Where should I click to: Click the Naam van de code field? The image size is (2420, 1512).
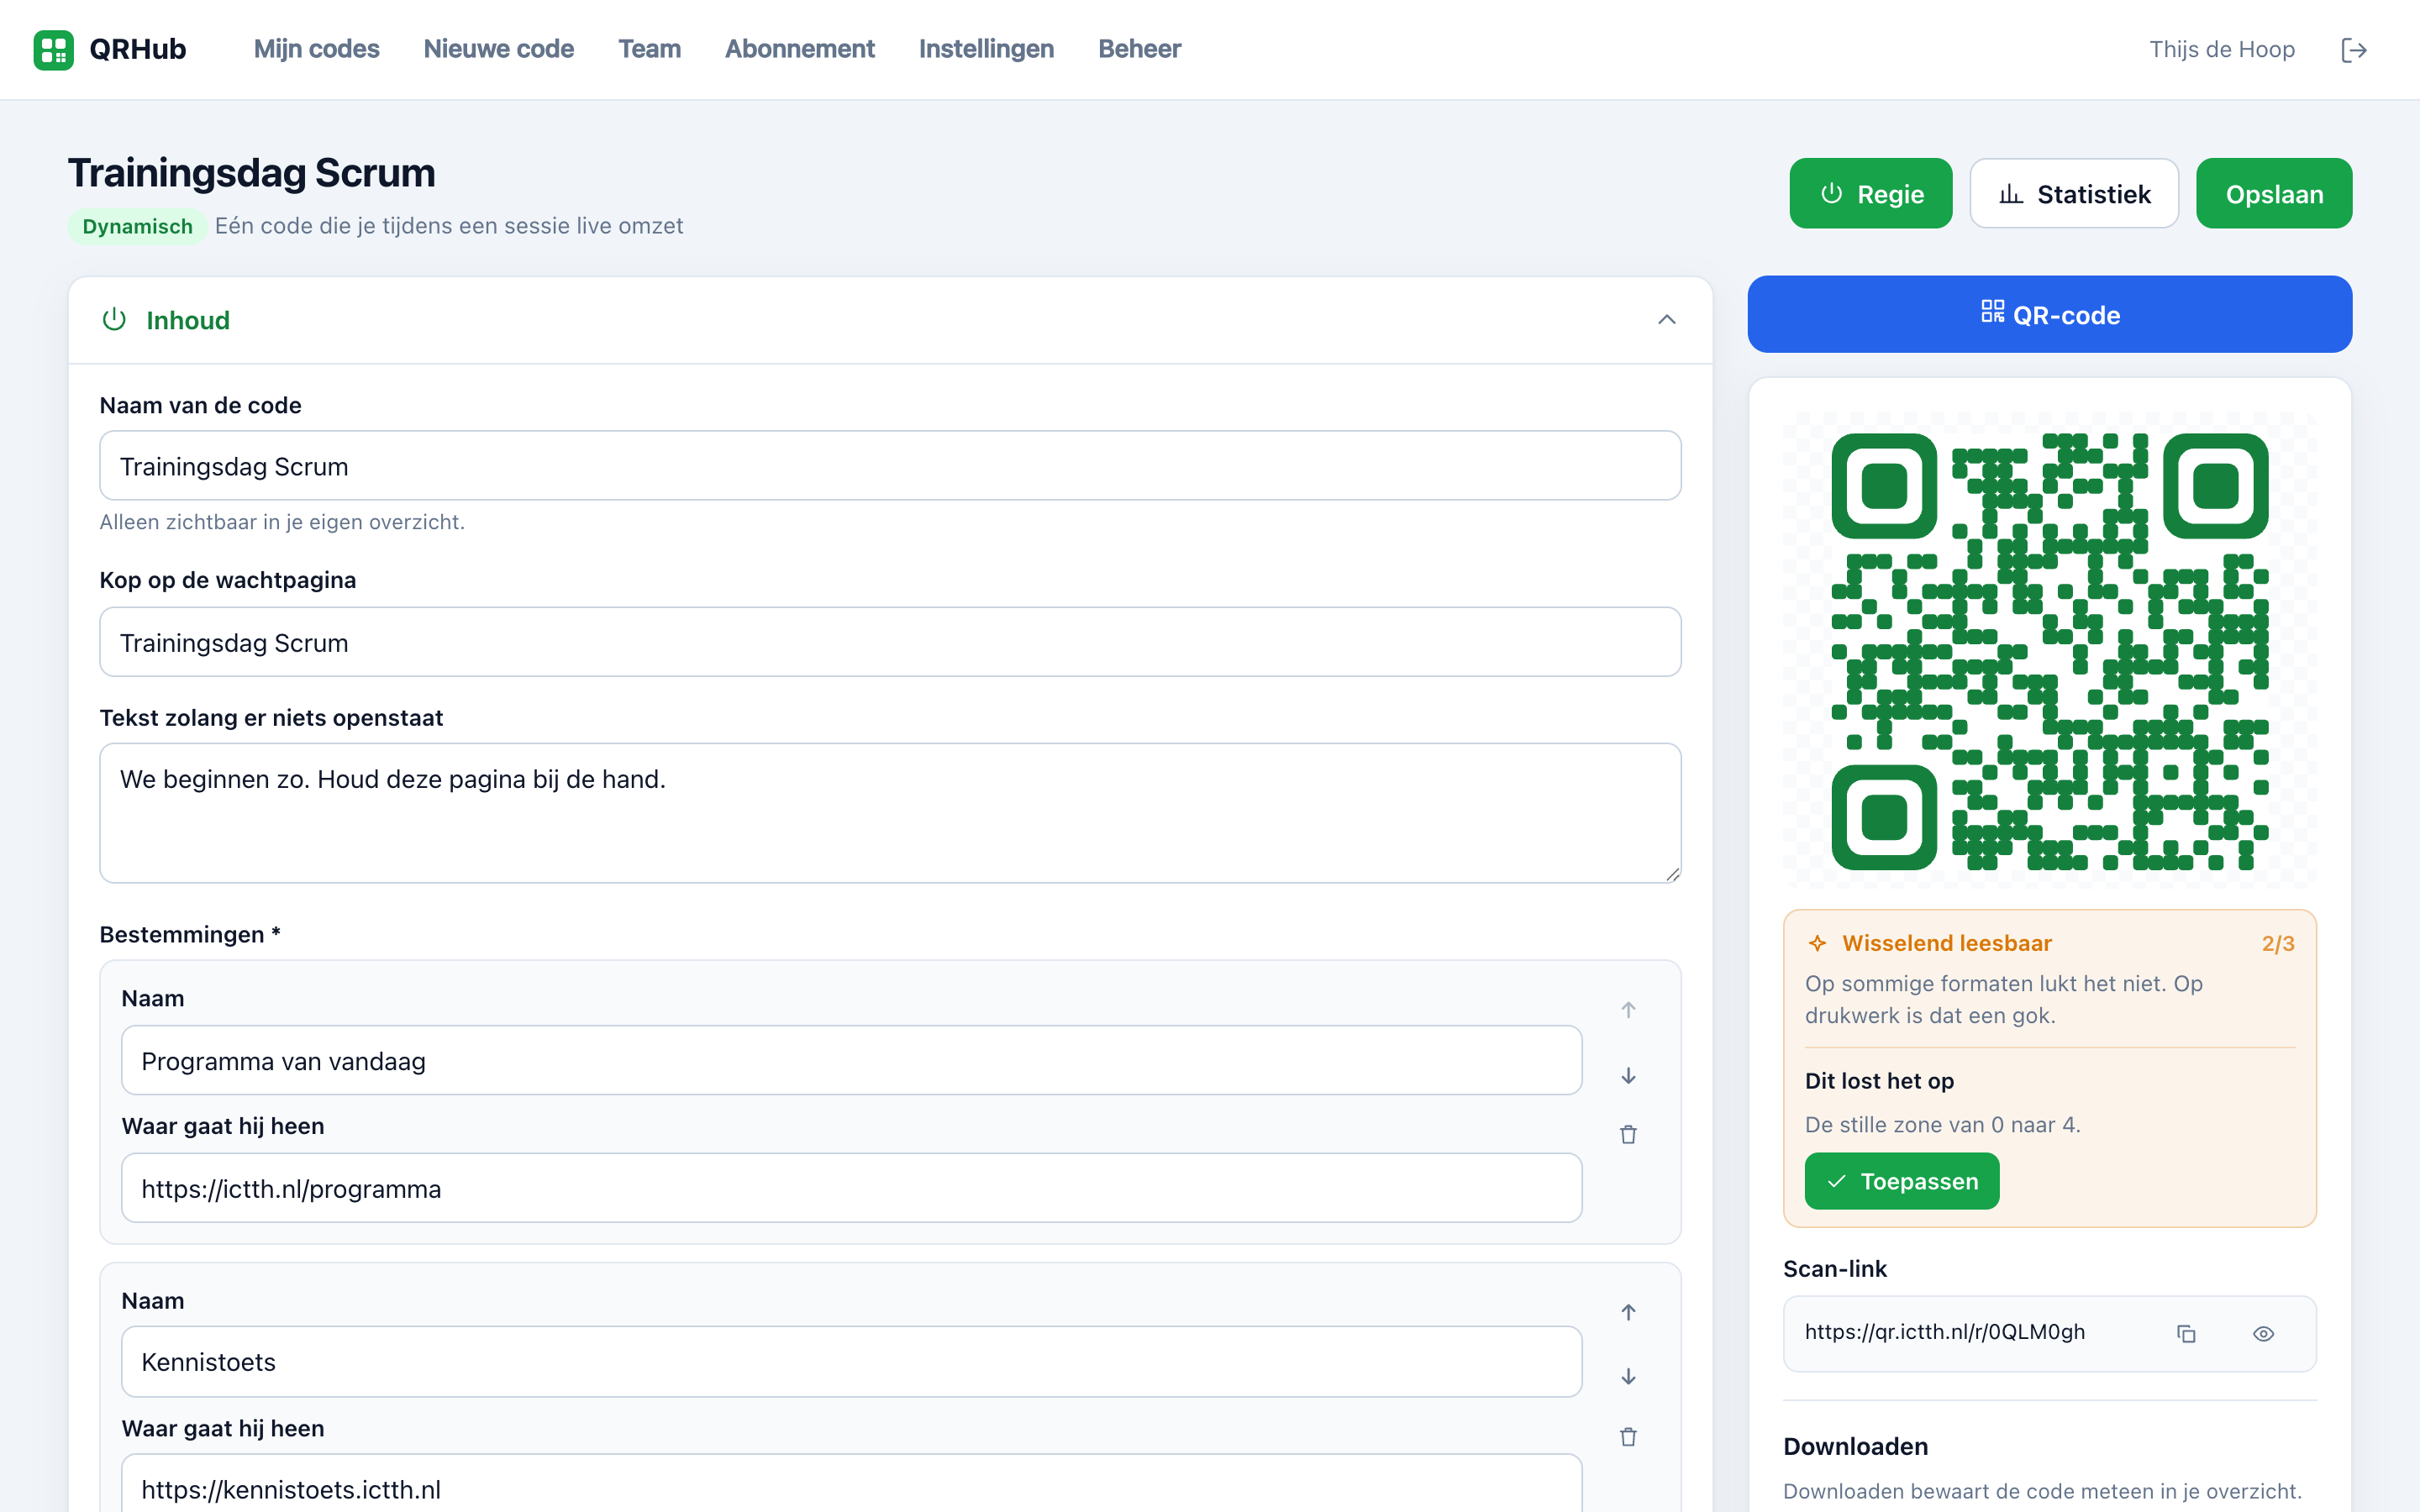pos(890,466)
